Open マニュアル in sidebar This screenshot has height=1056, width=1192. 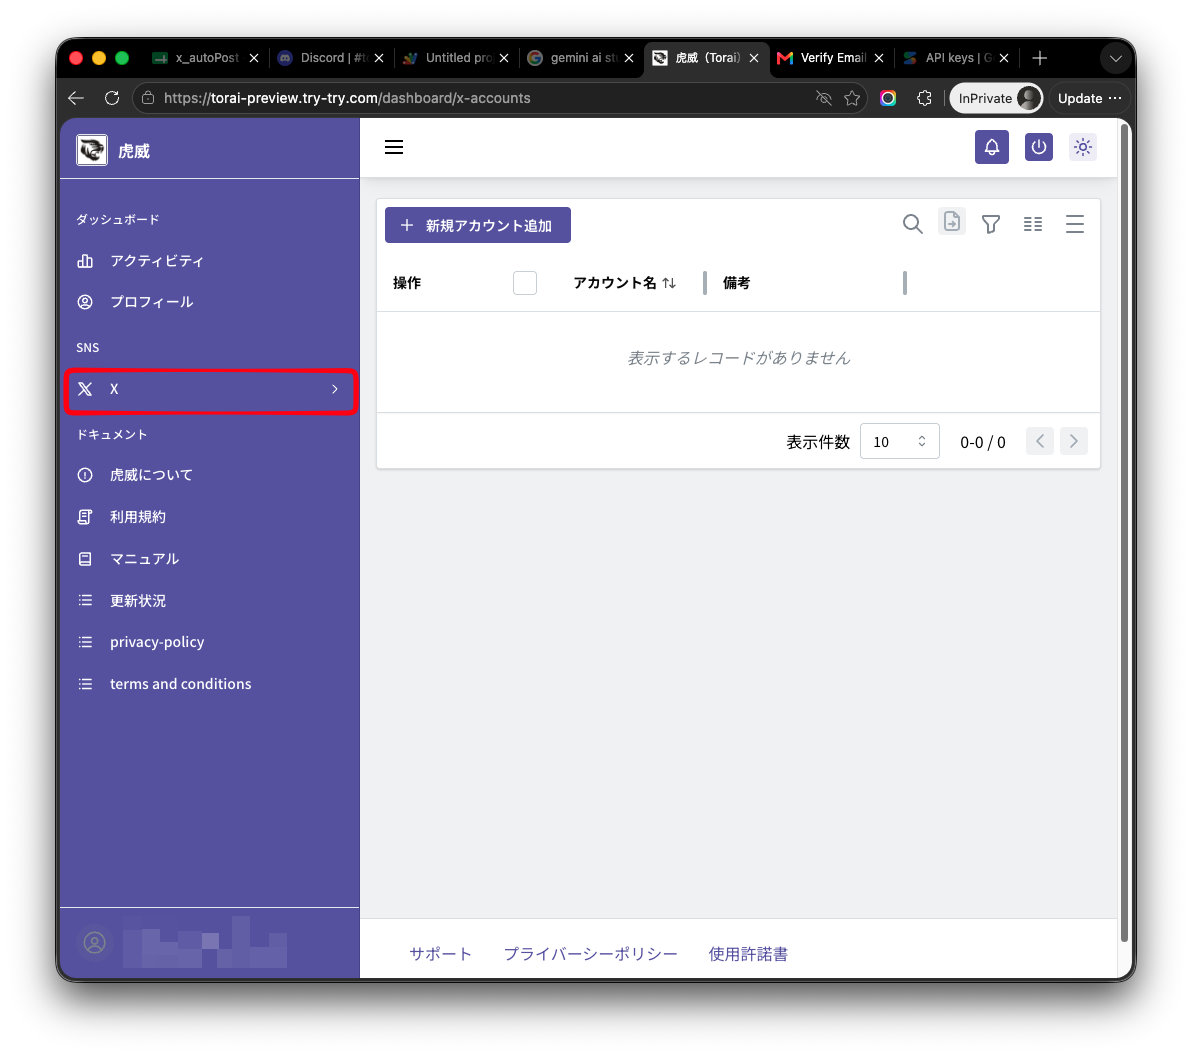(210, 559)
